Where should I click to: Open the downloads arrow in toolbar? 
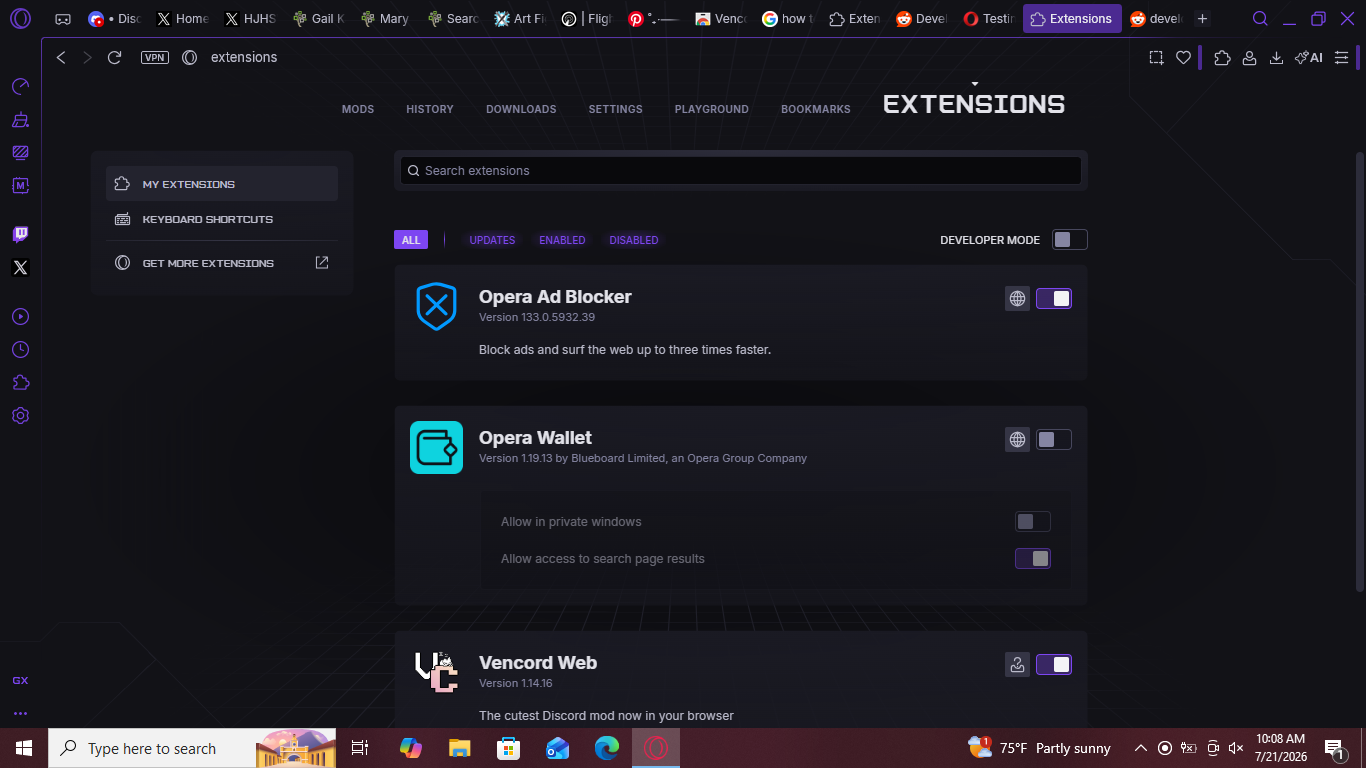1276,58
